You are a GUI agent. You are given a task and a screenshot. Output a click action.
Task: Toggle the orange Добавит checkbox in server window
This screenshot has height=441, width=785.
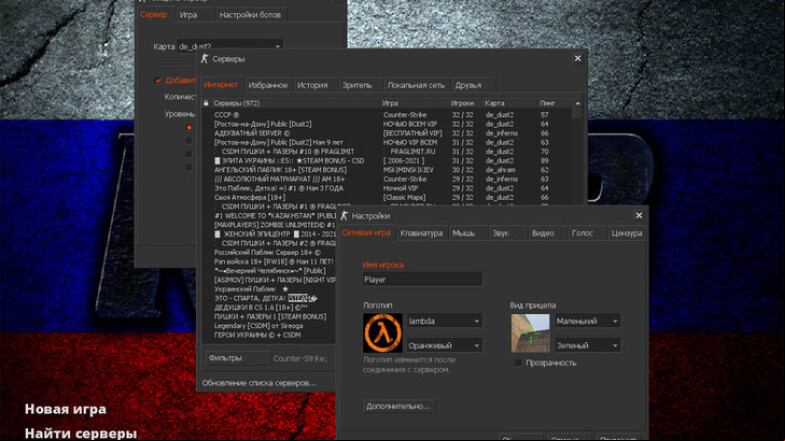(x=158, y=80)
